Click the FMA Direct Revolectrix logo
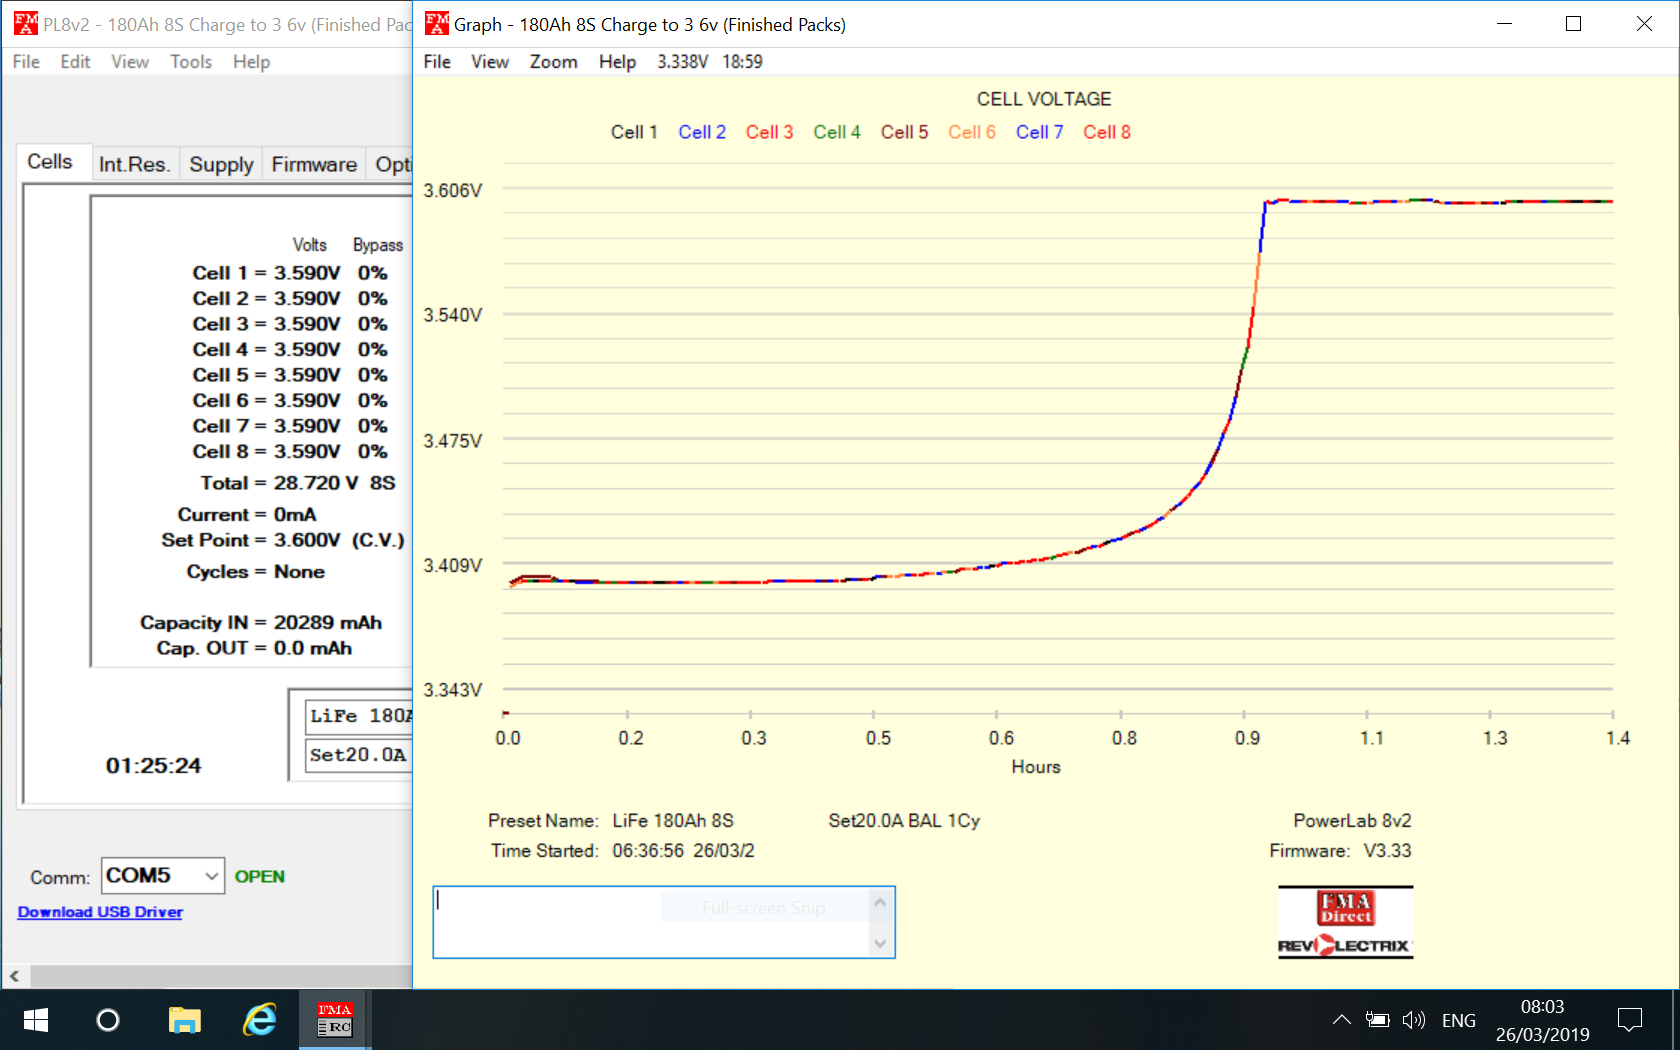 tap(1345, 922)
